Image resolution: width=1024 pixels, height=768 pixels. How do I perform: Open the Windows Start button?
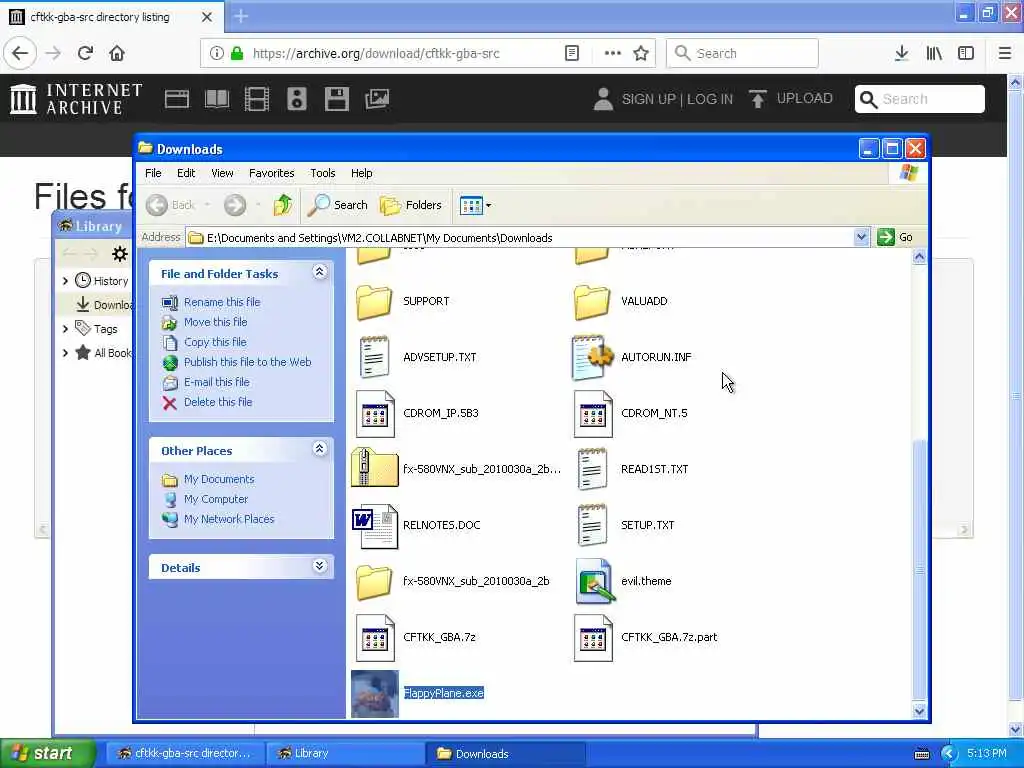point(48,753)
